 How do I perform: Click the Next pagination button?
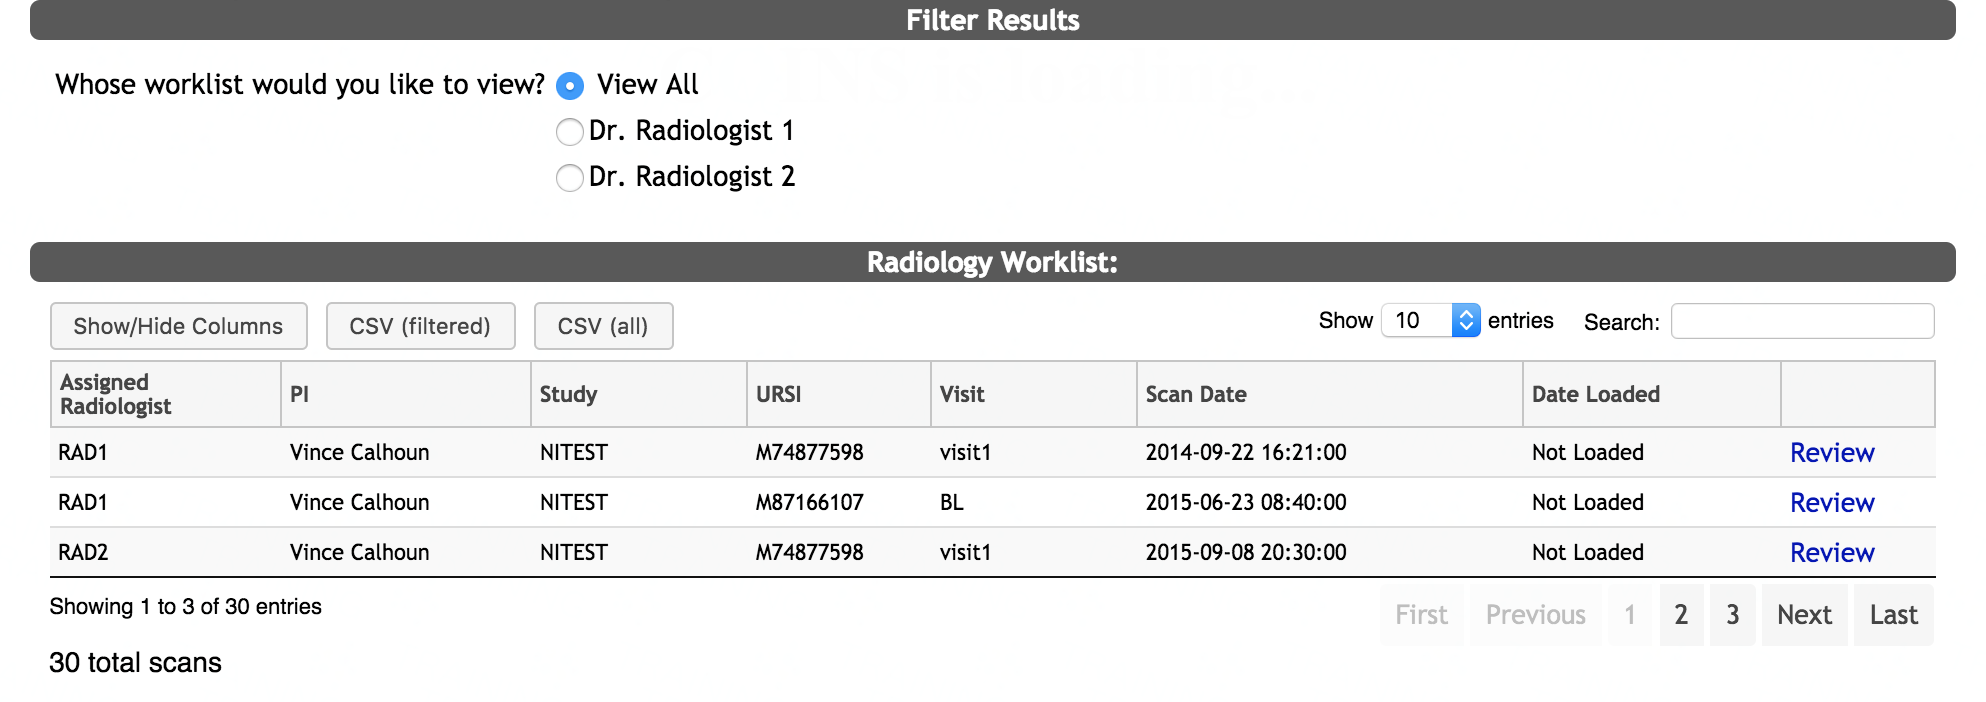(x=1804, y=615)
